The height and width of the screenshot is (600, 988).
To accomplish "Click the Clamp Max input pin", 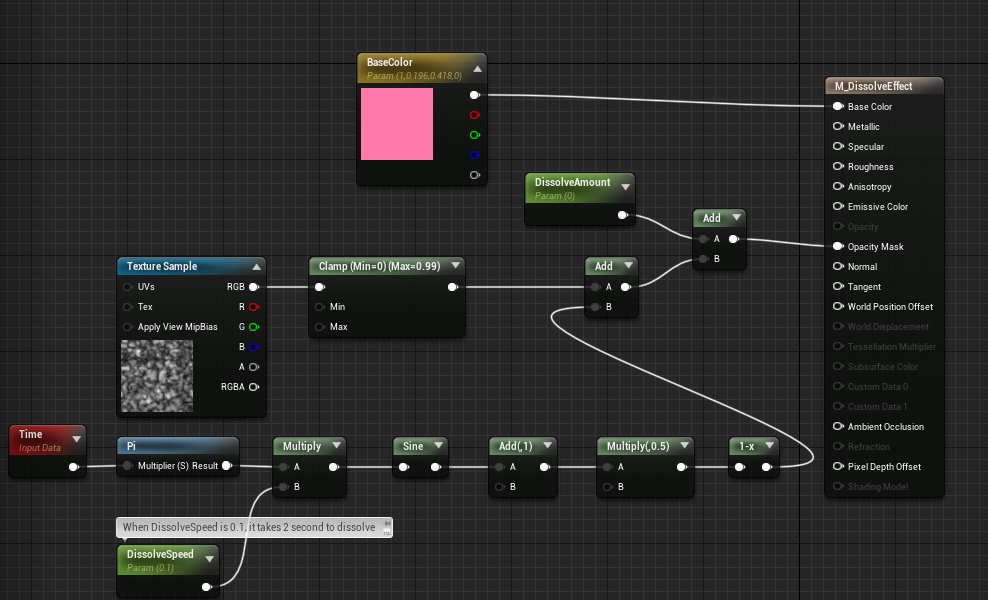I will [x=319, y=326].
